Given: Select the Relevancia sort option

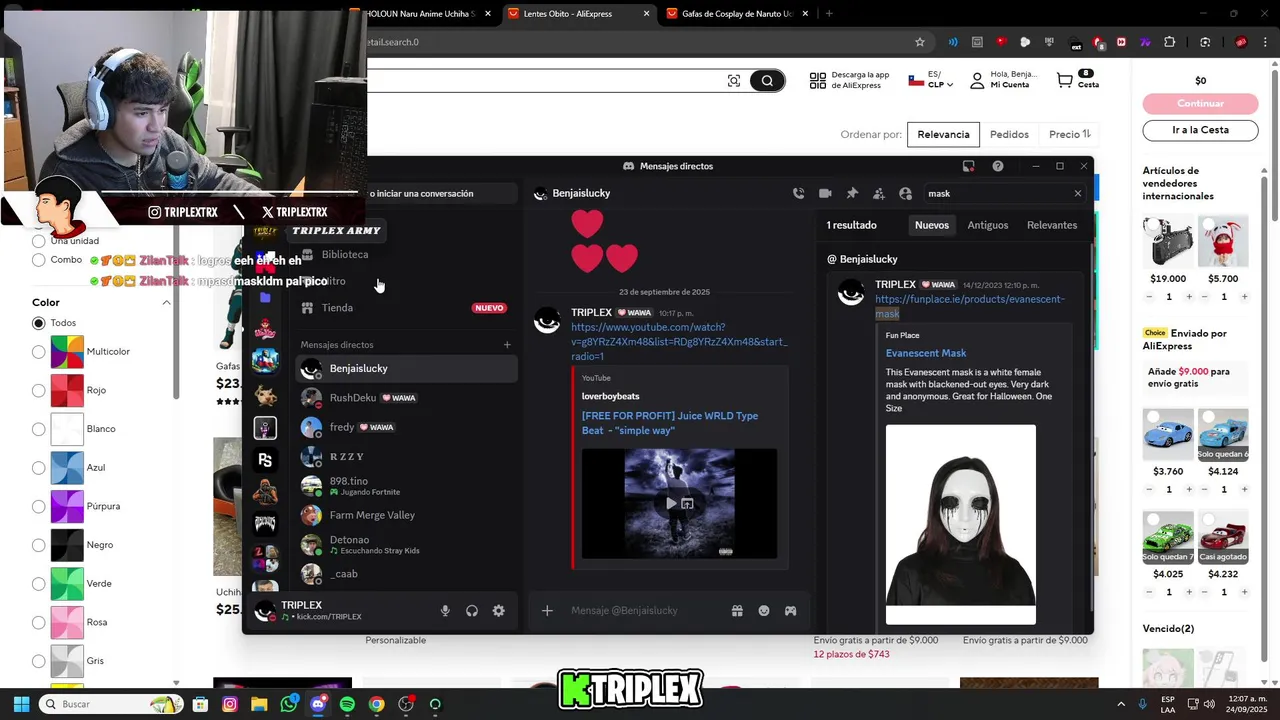Looking at the screenshot, I should point(943,134).
